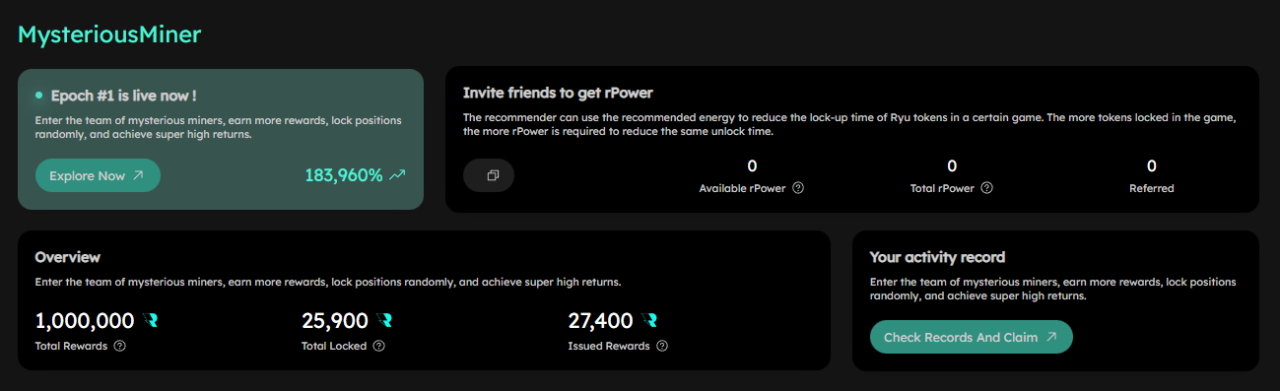
Task: Click the Ryu token icon beside 25,900
Action: coord(385,321)
